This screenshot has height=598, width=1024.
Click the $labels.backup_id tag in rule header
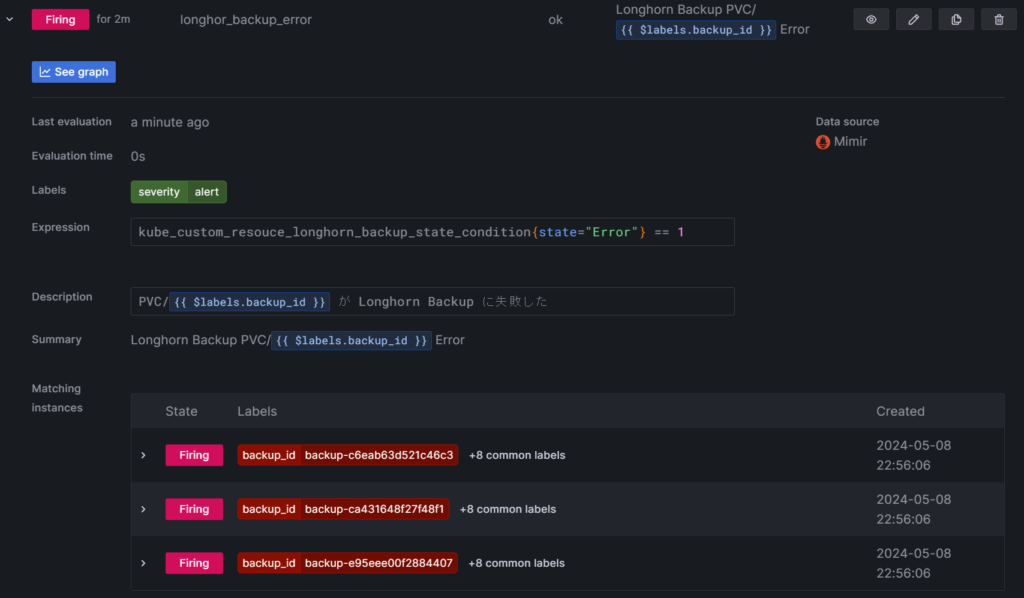(x=696, y=30)
